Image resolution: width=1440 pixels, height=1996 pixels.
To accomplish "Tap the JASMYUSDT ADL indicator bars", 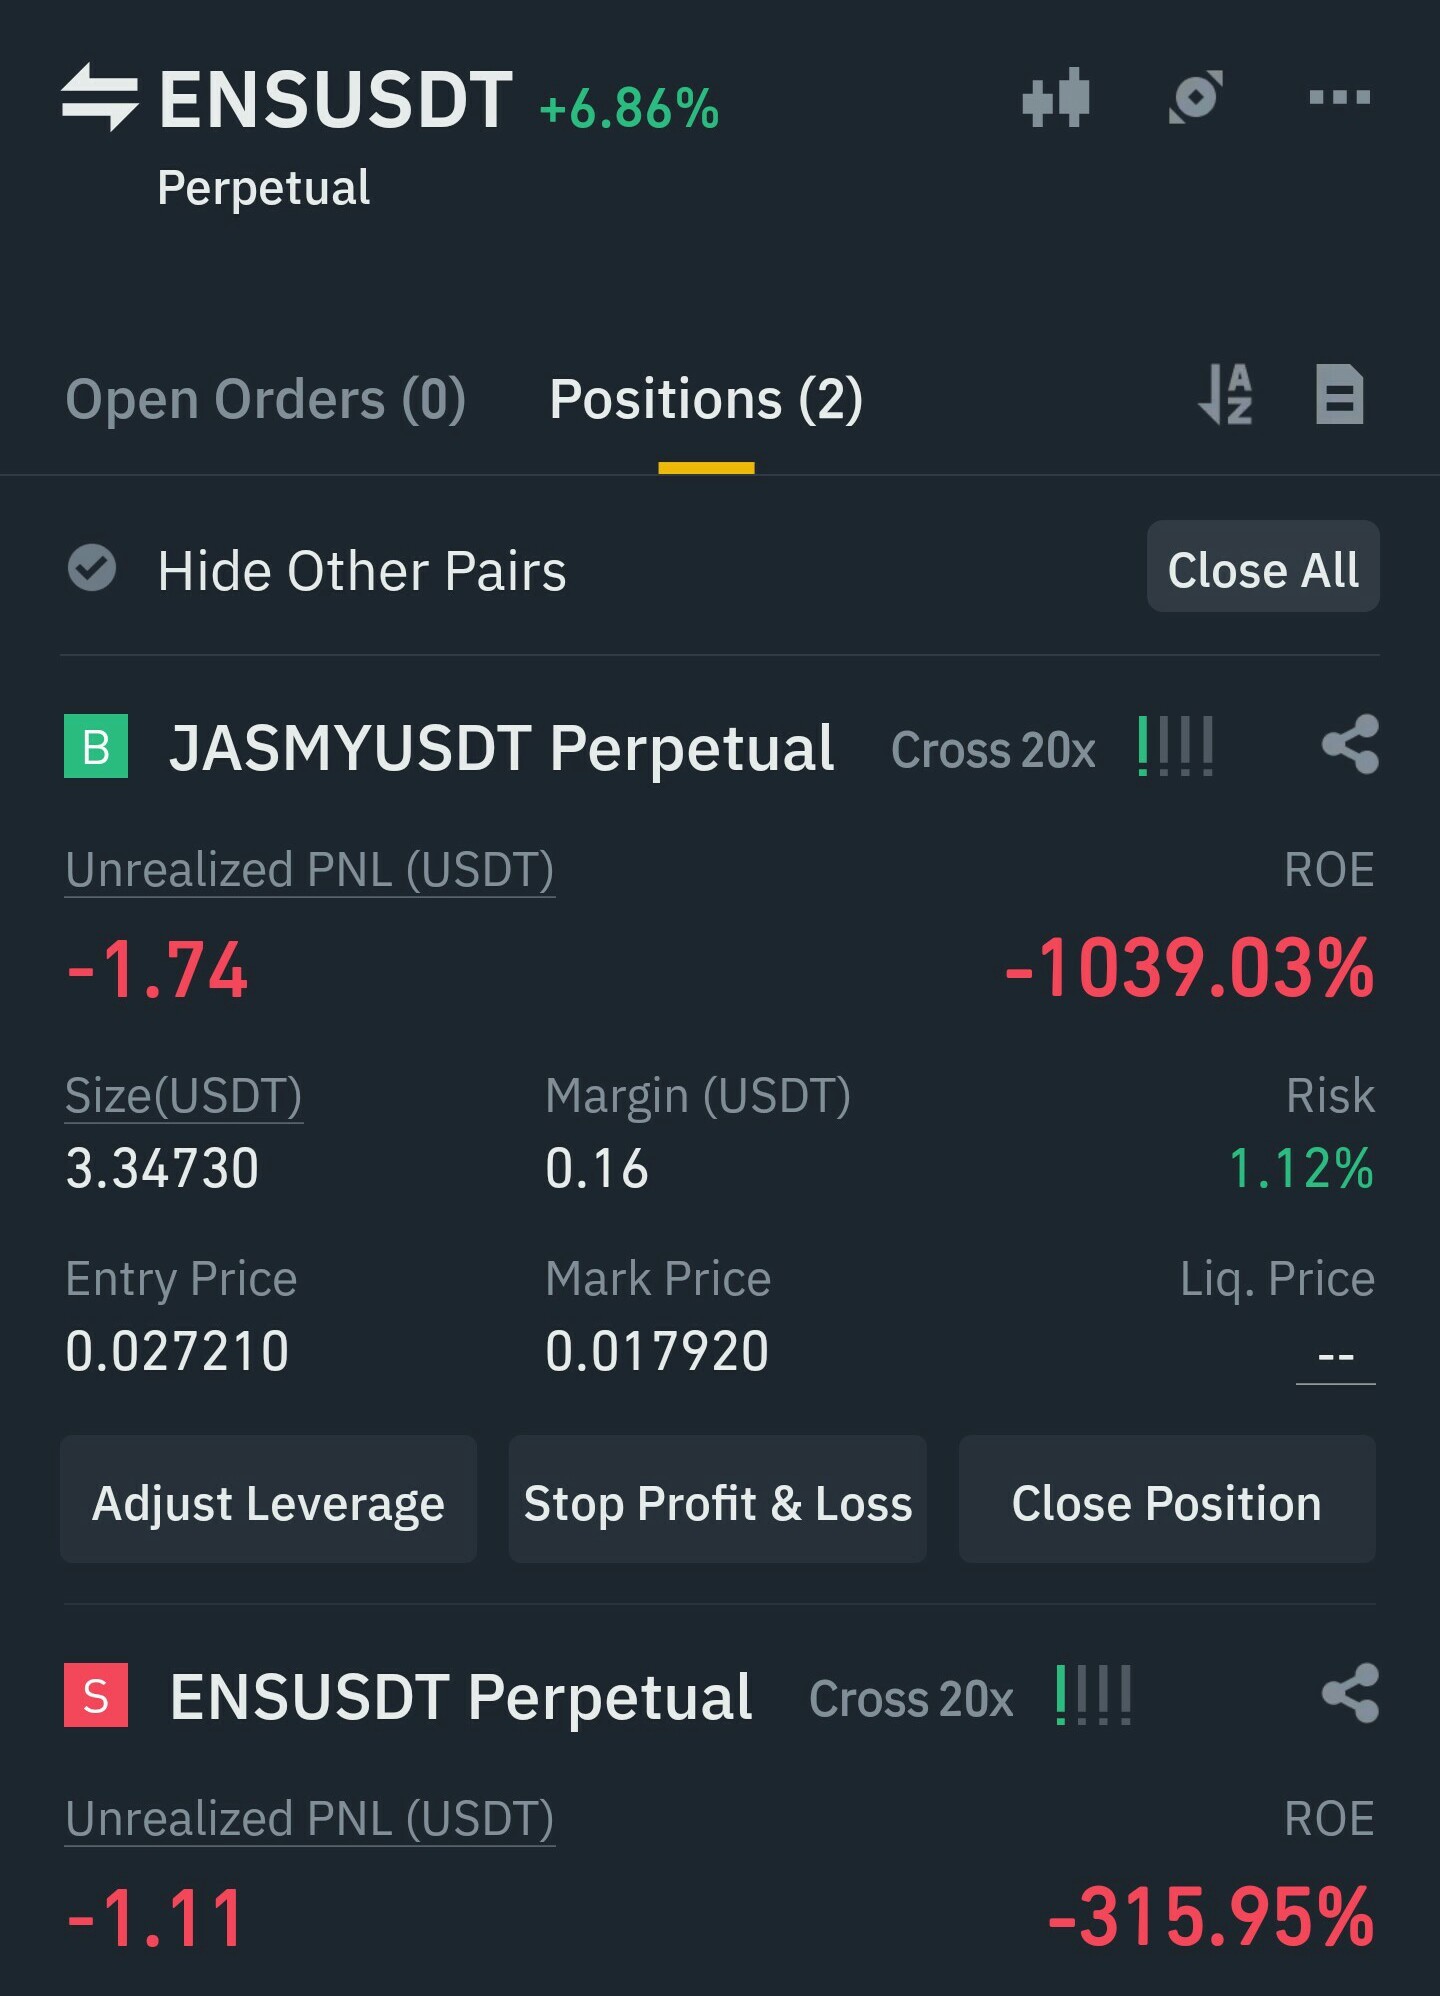I will [1176, 746].
